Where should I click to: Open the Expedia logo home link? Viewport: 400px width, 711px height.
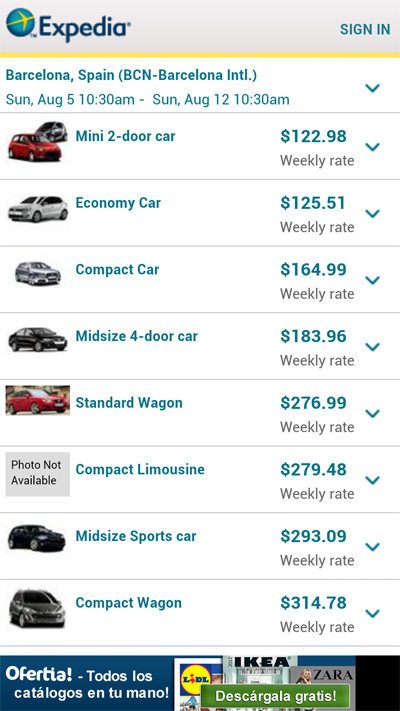[68, 25]
